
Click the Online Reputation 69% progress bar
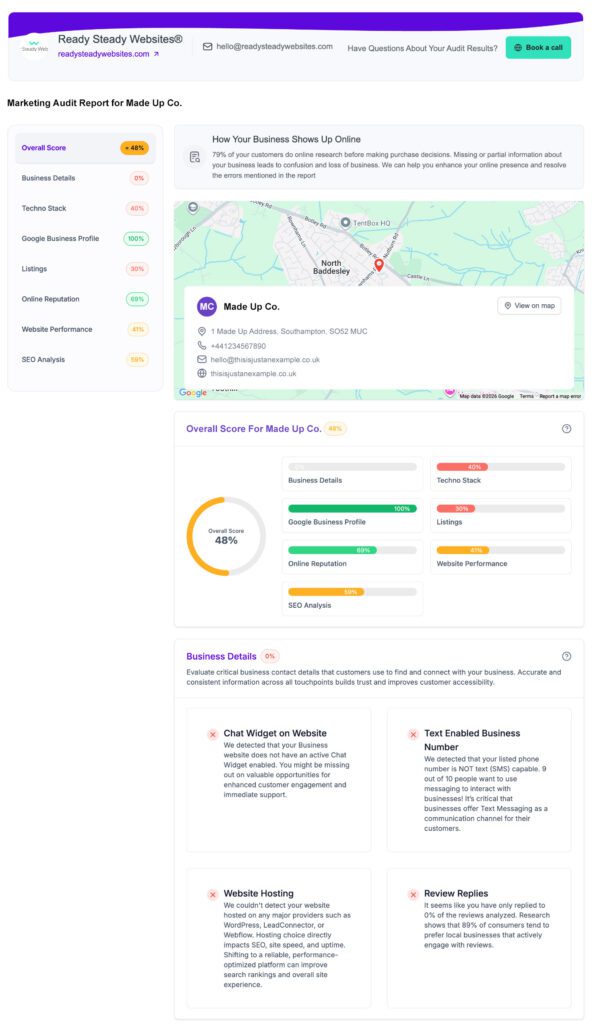point(352,551)
